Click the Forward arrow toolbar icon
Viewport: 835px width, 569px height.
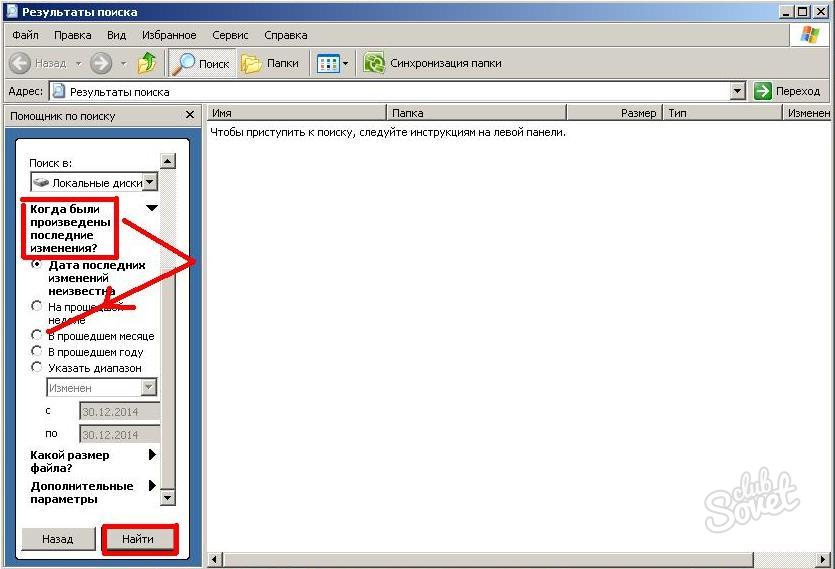pos(101,63)
